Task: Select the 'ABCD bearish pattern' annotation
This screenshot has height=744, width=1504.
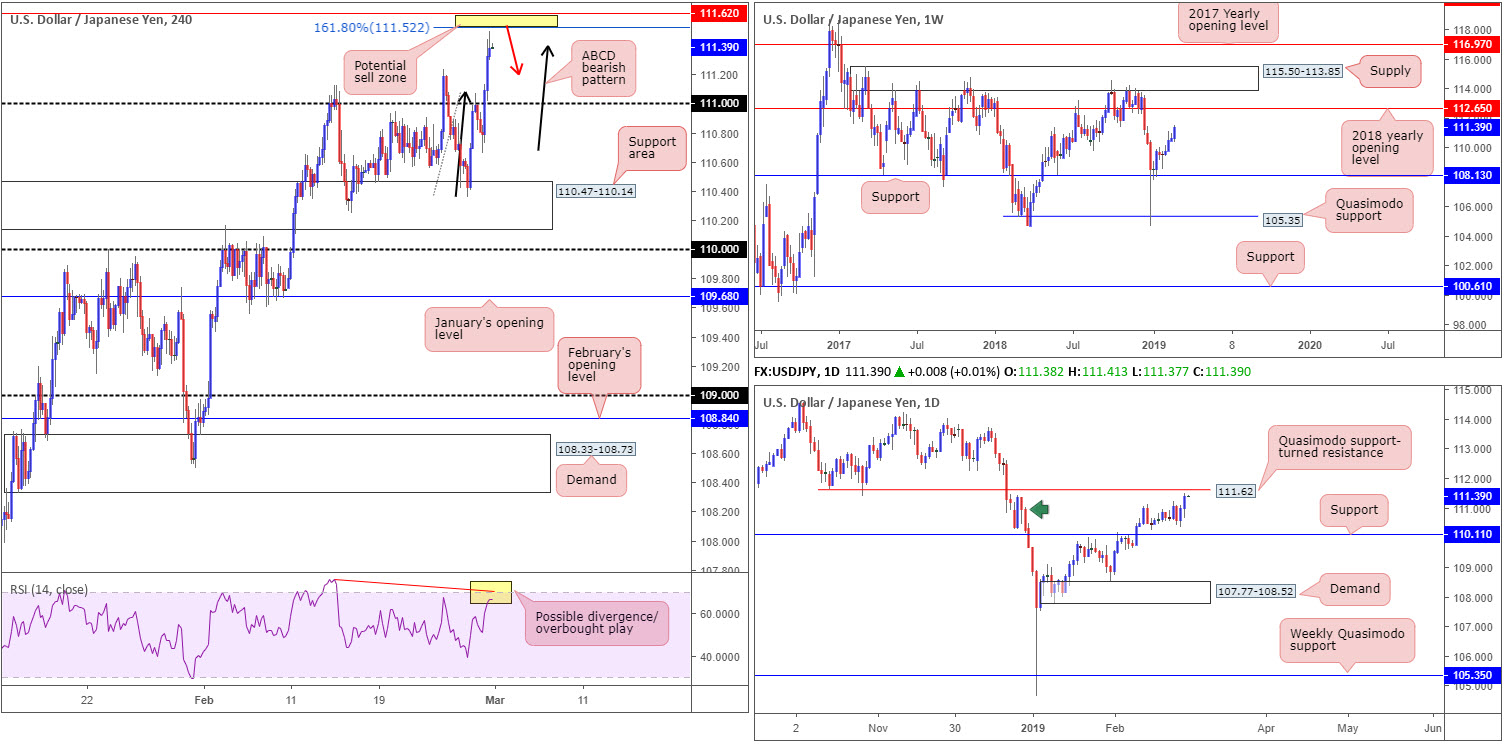Action: pyautogui.click(x=603, y=67)
